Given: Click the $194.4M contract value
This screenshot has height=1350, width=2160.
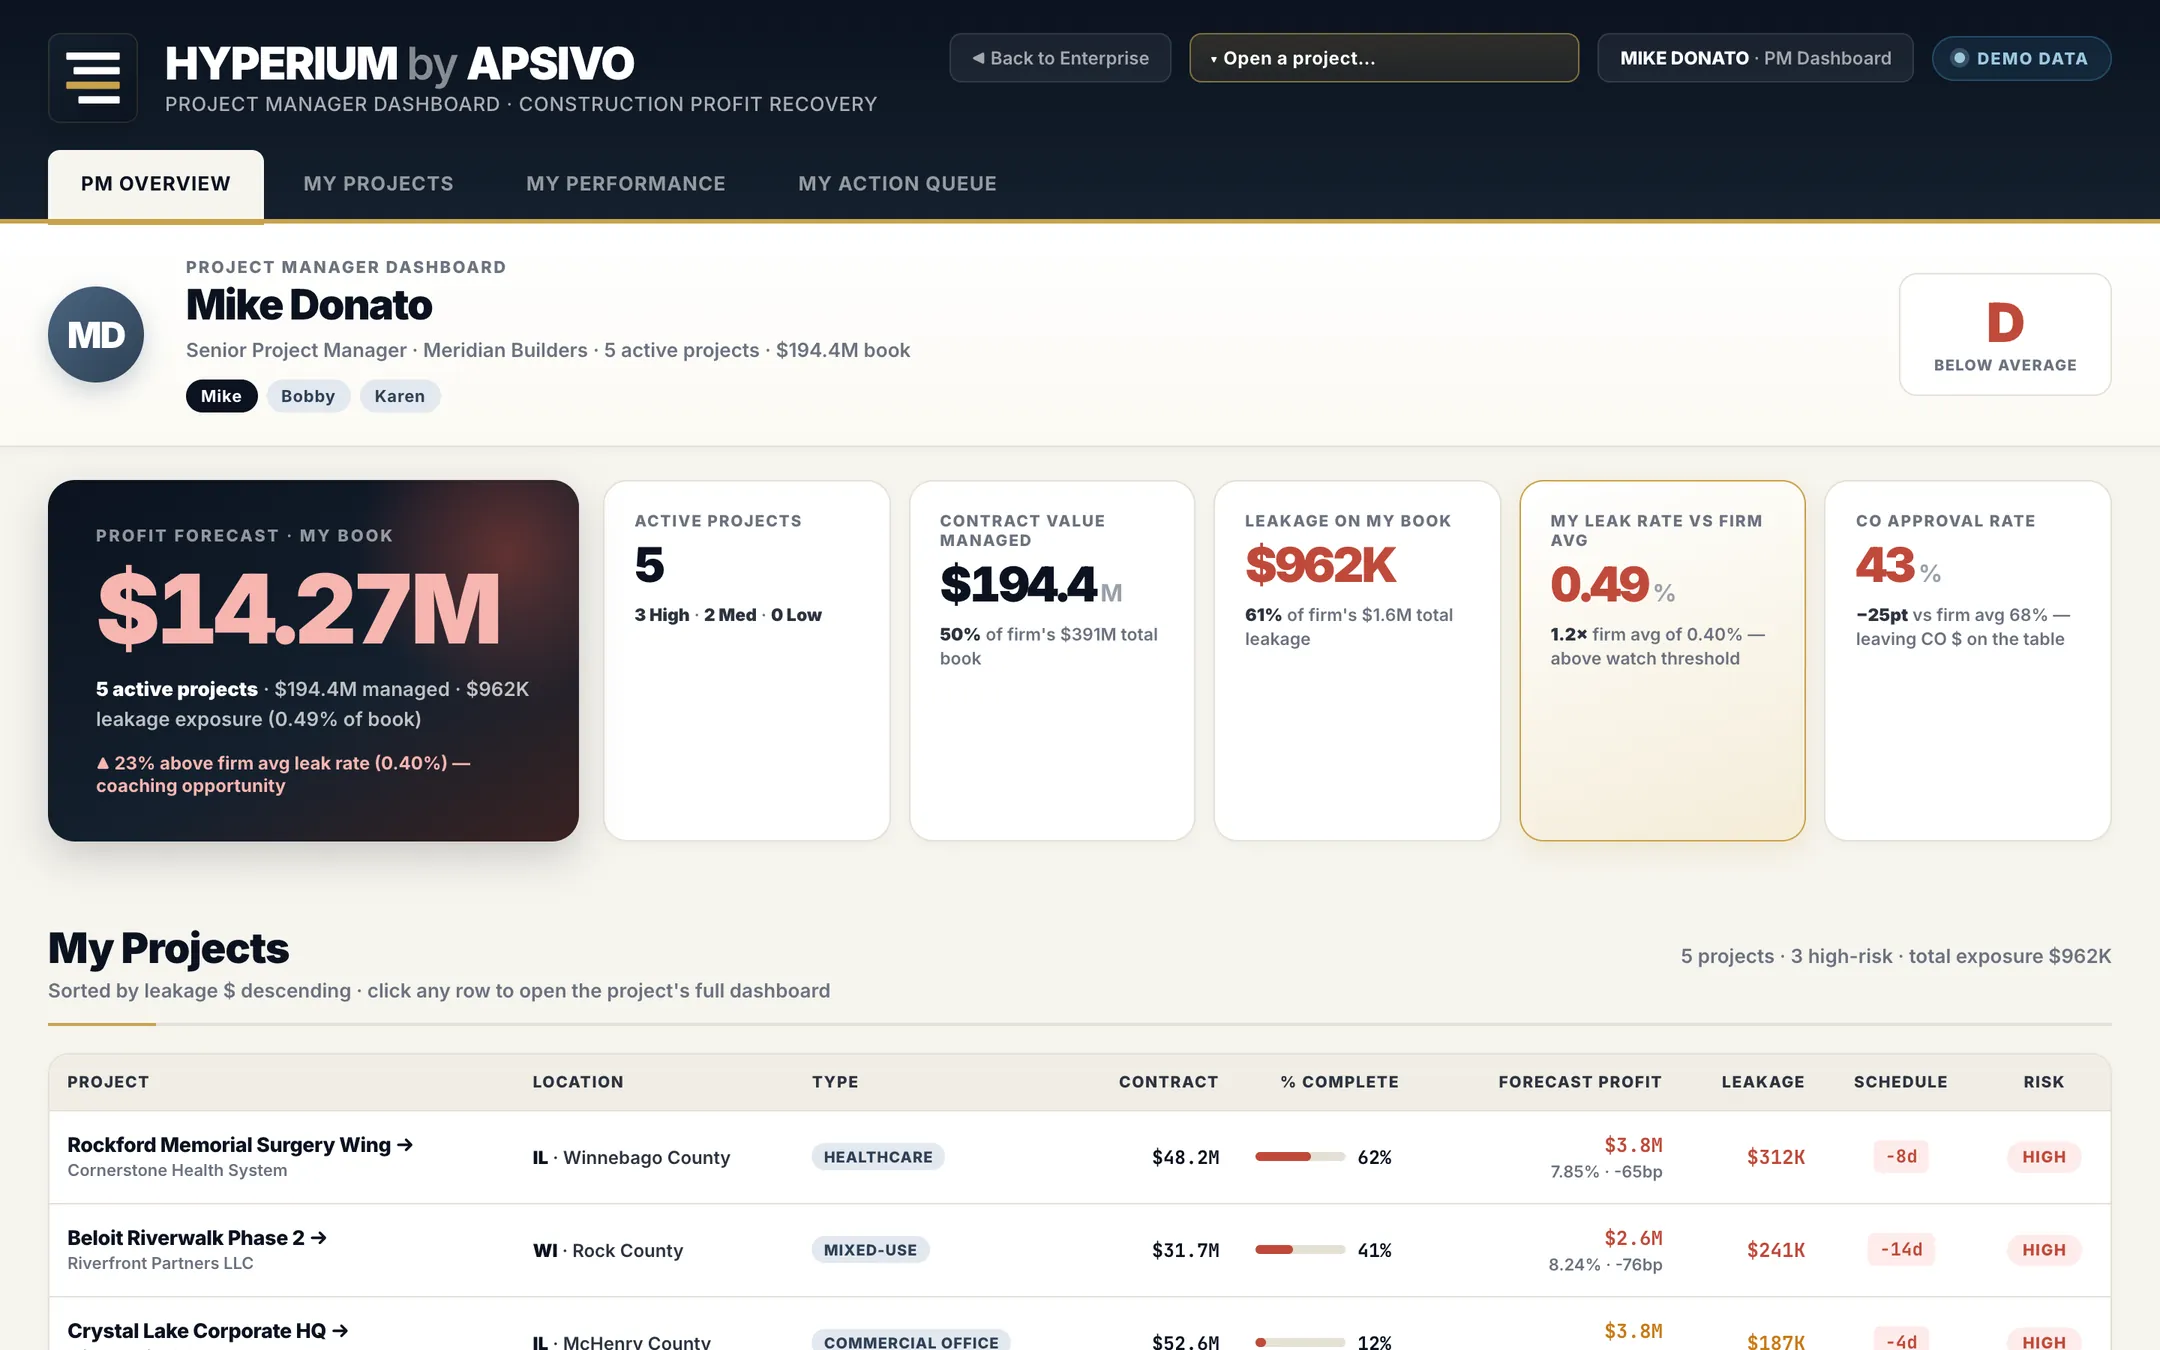Looking at the screenshot, I should coord(1030,585).
